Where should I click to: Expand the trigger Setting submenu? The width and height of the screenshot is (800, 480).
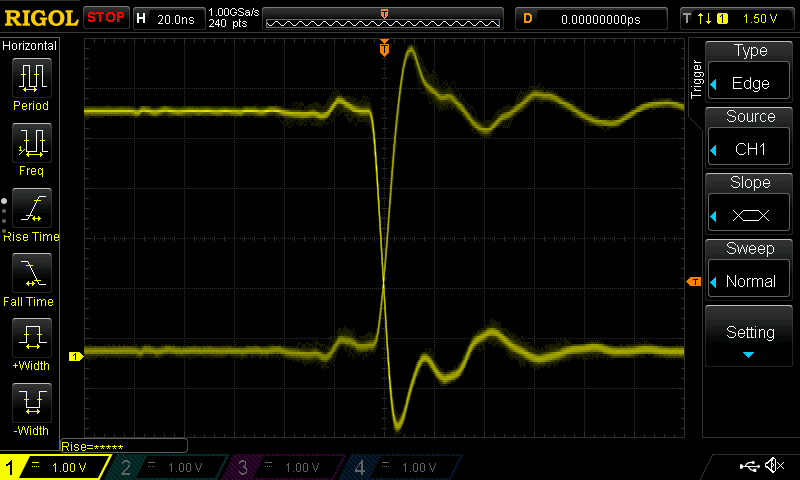tap(750, 337)
